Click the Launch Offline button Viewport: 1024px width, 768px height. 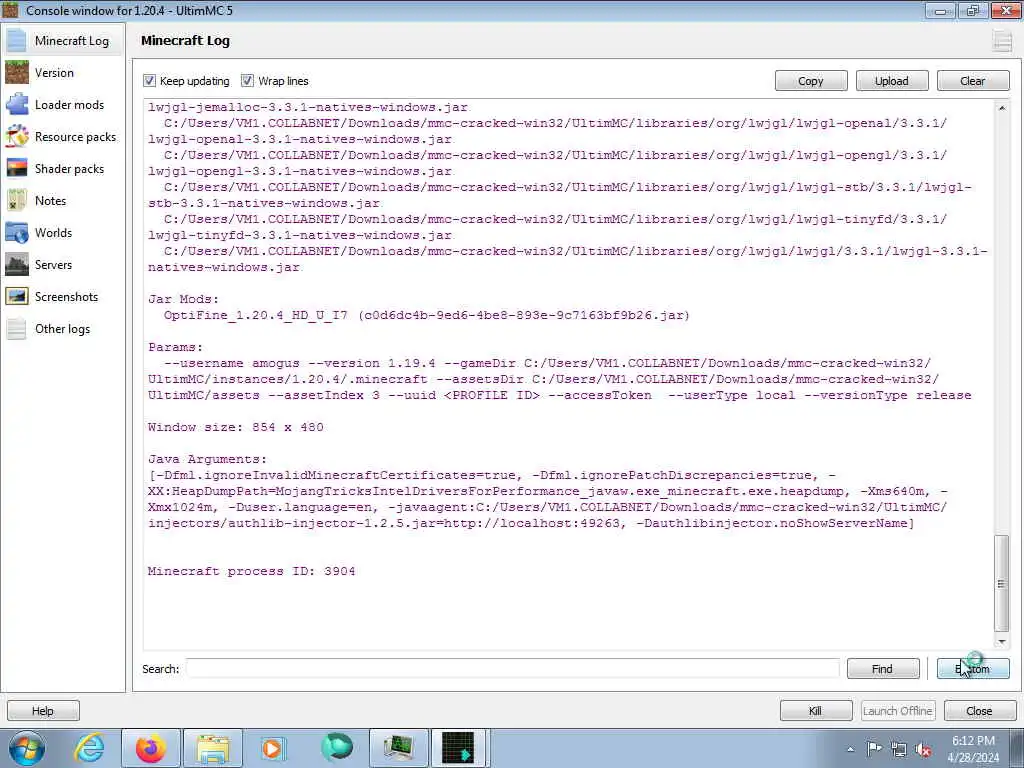point(898,711)
